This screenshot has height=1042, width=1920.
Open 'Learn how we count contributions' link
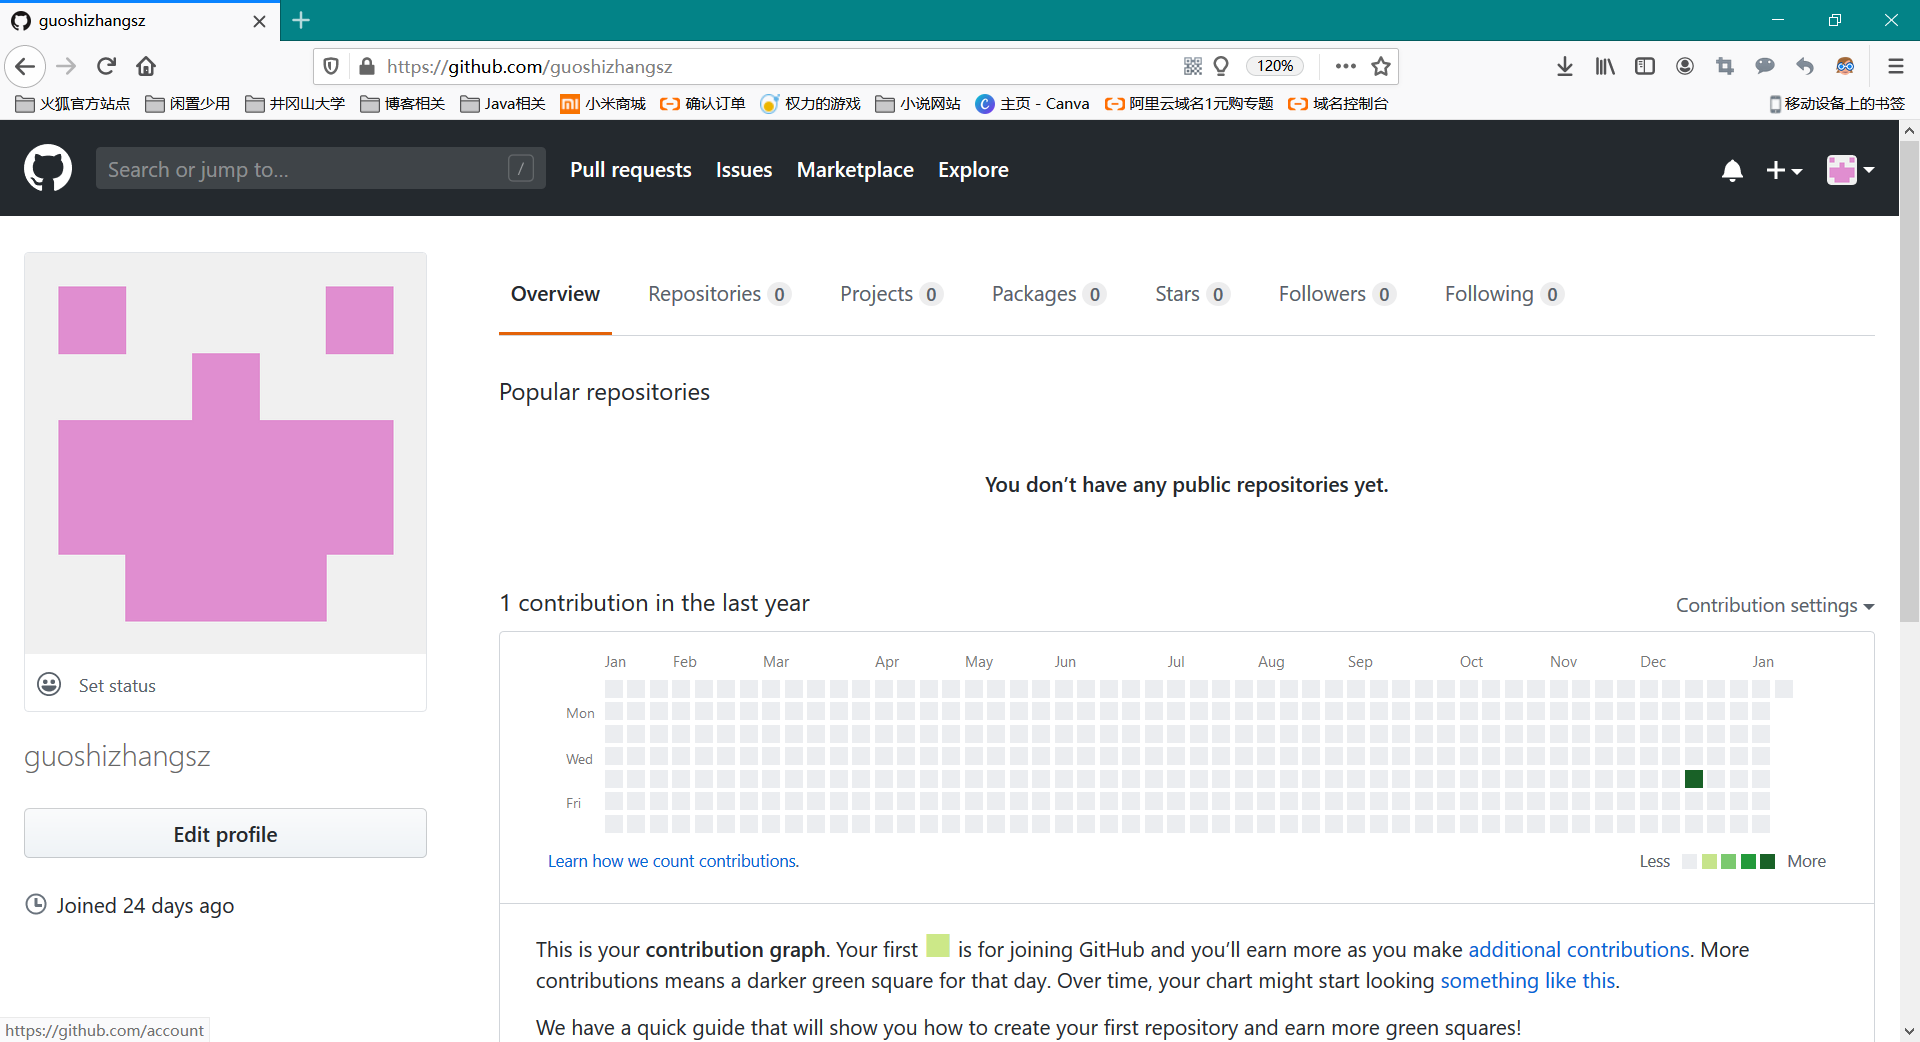(673, 861)
